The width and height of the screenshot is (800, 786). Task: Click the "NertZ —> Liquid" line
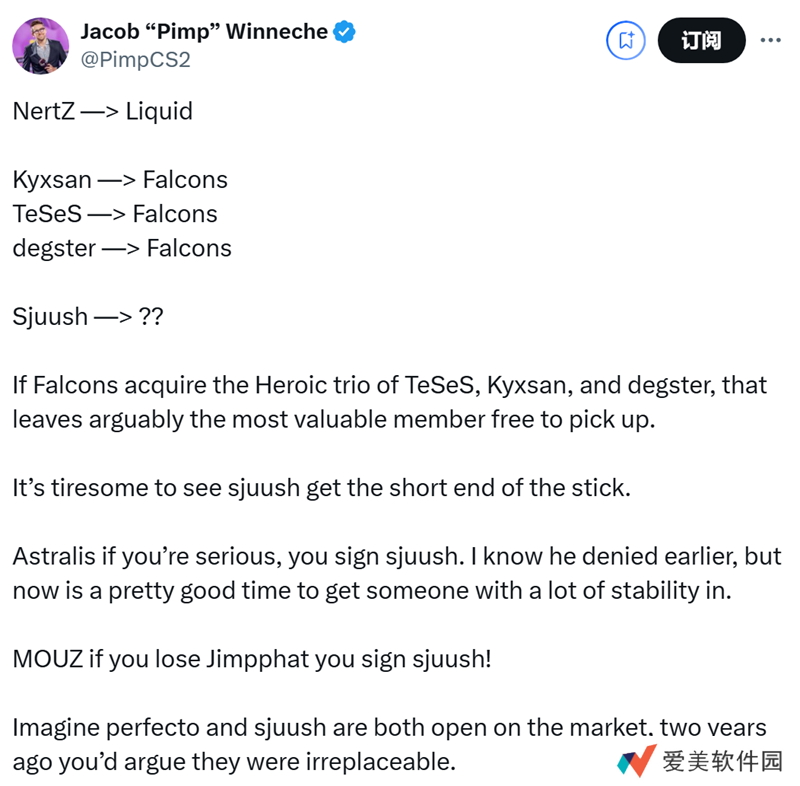click(102, 111)
